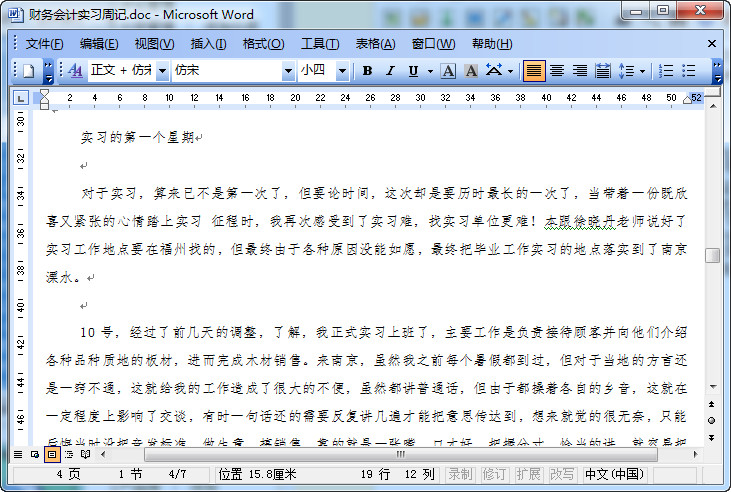Switch to Reading Layout view icon
The image size is (731, 492).
[x=85, y=454]
